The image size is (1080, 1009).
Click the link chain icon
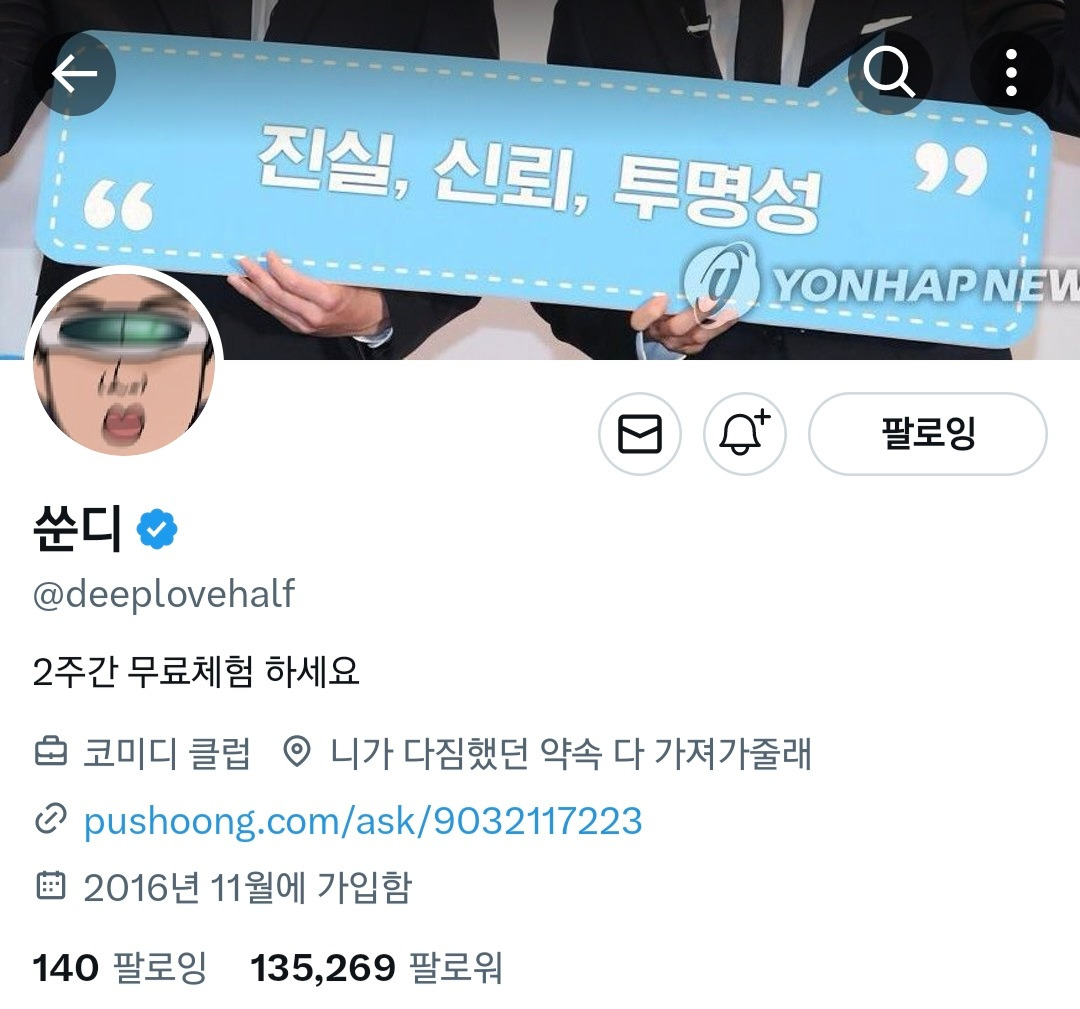[51, 820]
